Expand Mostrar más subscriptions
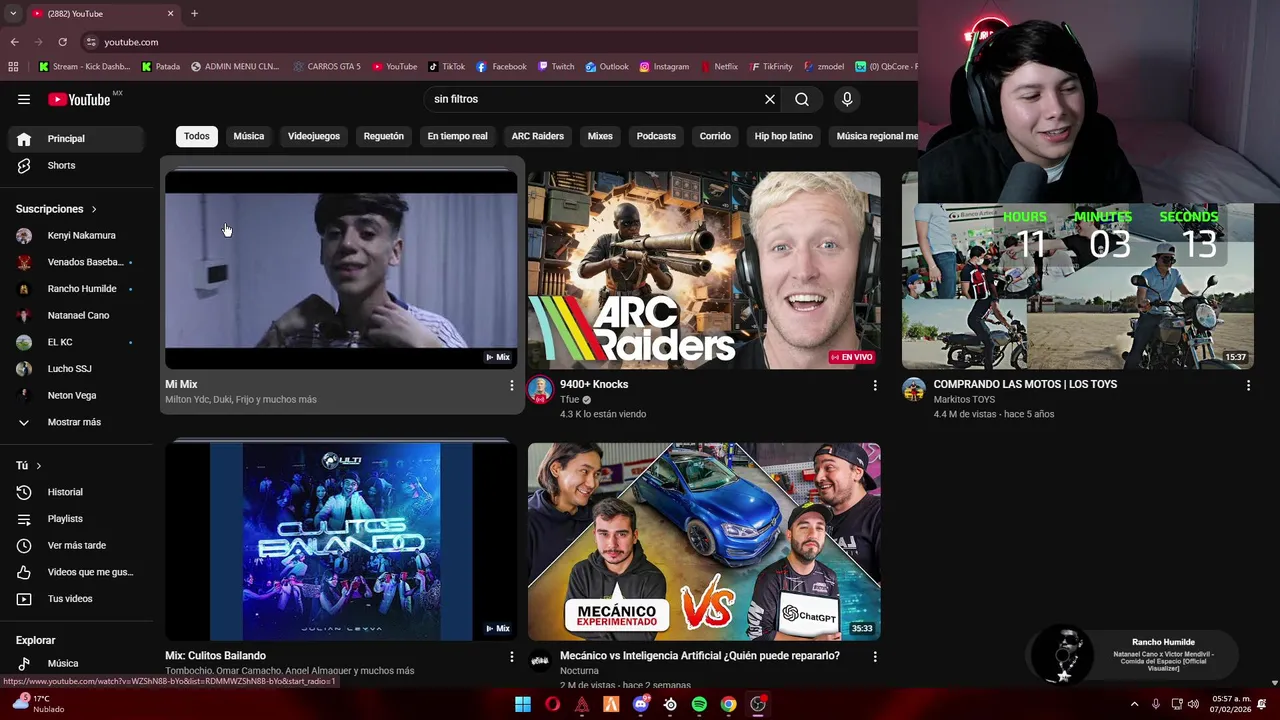 point(76,422)
